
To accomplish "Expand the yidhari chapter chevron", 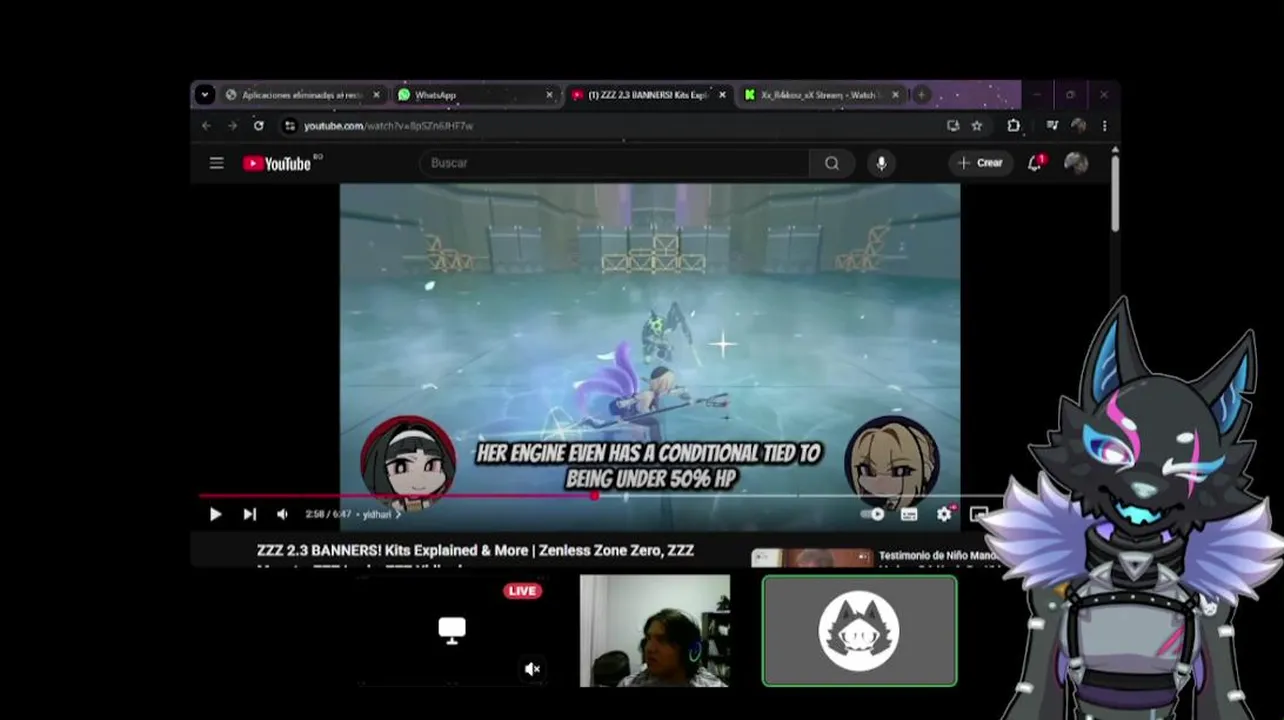I will (x=398, y=514).
